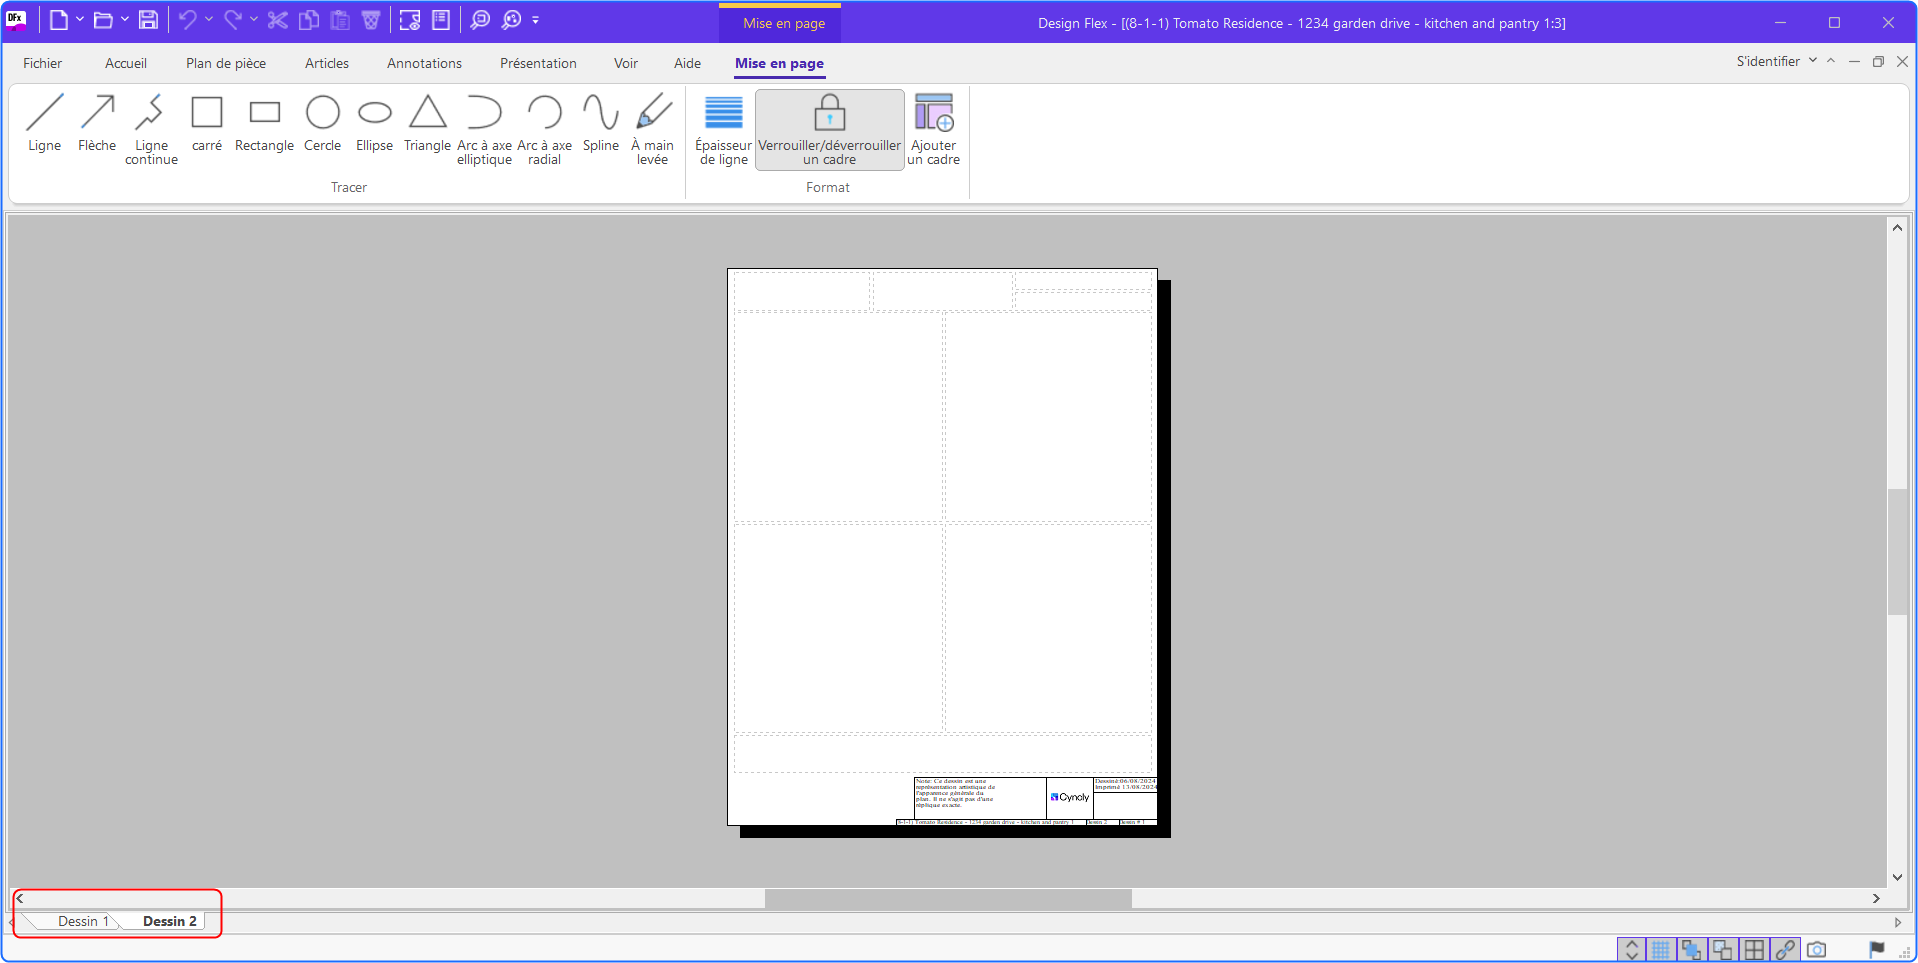Open the Annotations tab
1918x963 pixels.
click(x=424, y=63)
